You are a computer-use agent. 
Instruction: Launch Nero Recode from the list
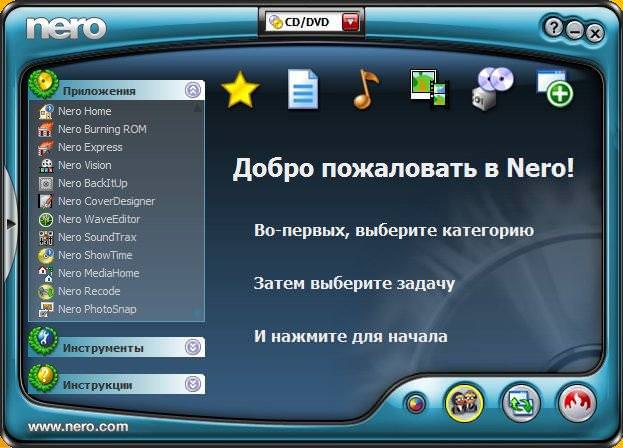point(89,292)
